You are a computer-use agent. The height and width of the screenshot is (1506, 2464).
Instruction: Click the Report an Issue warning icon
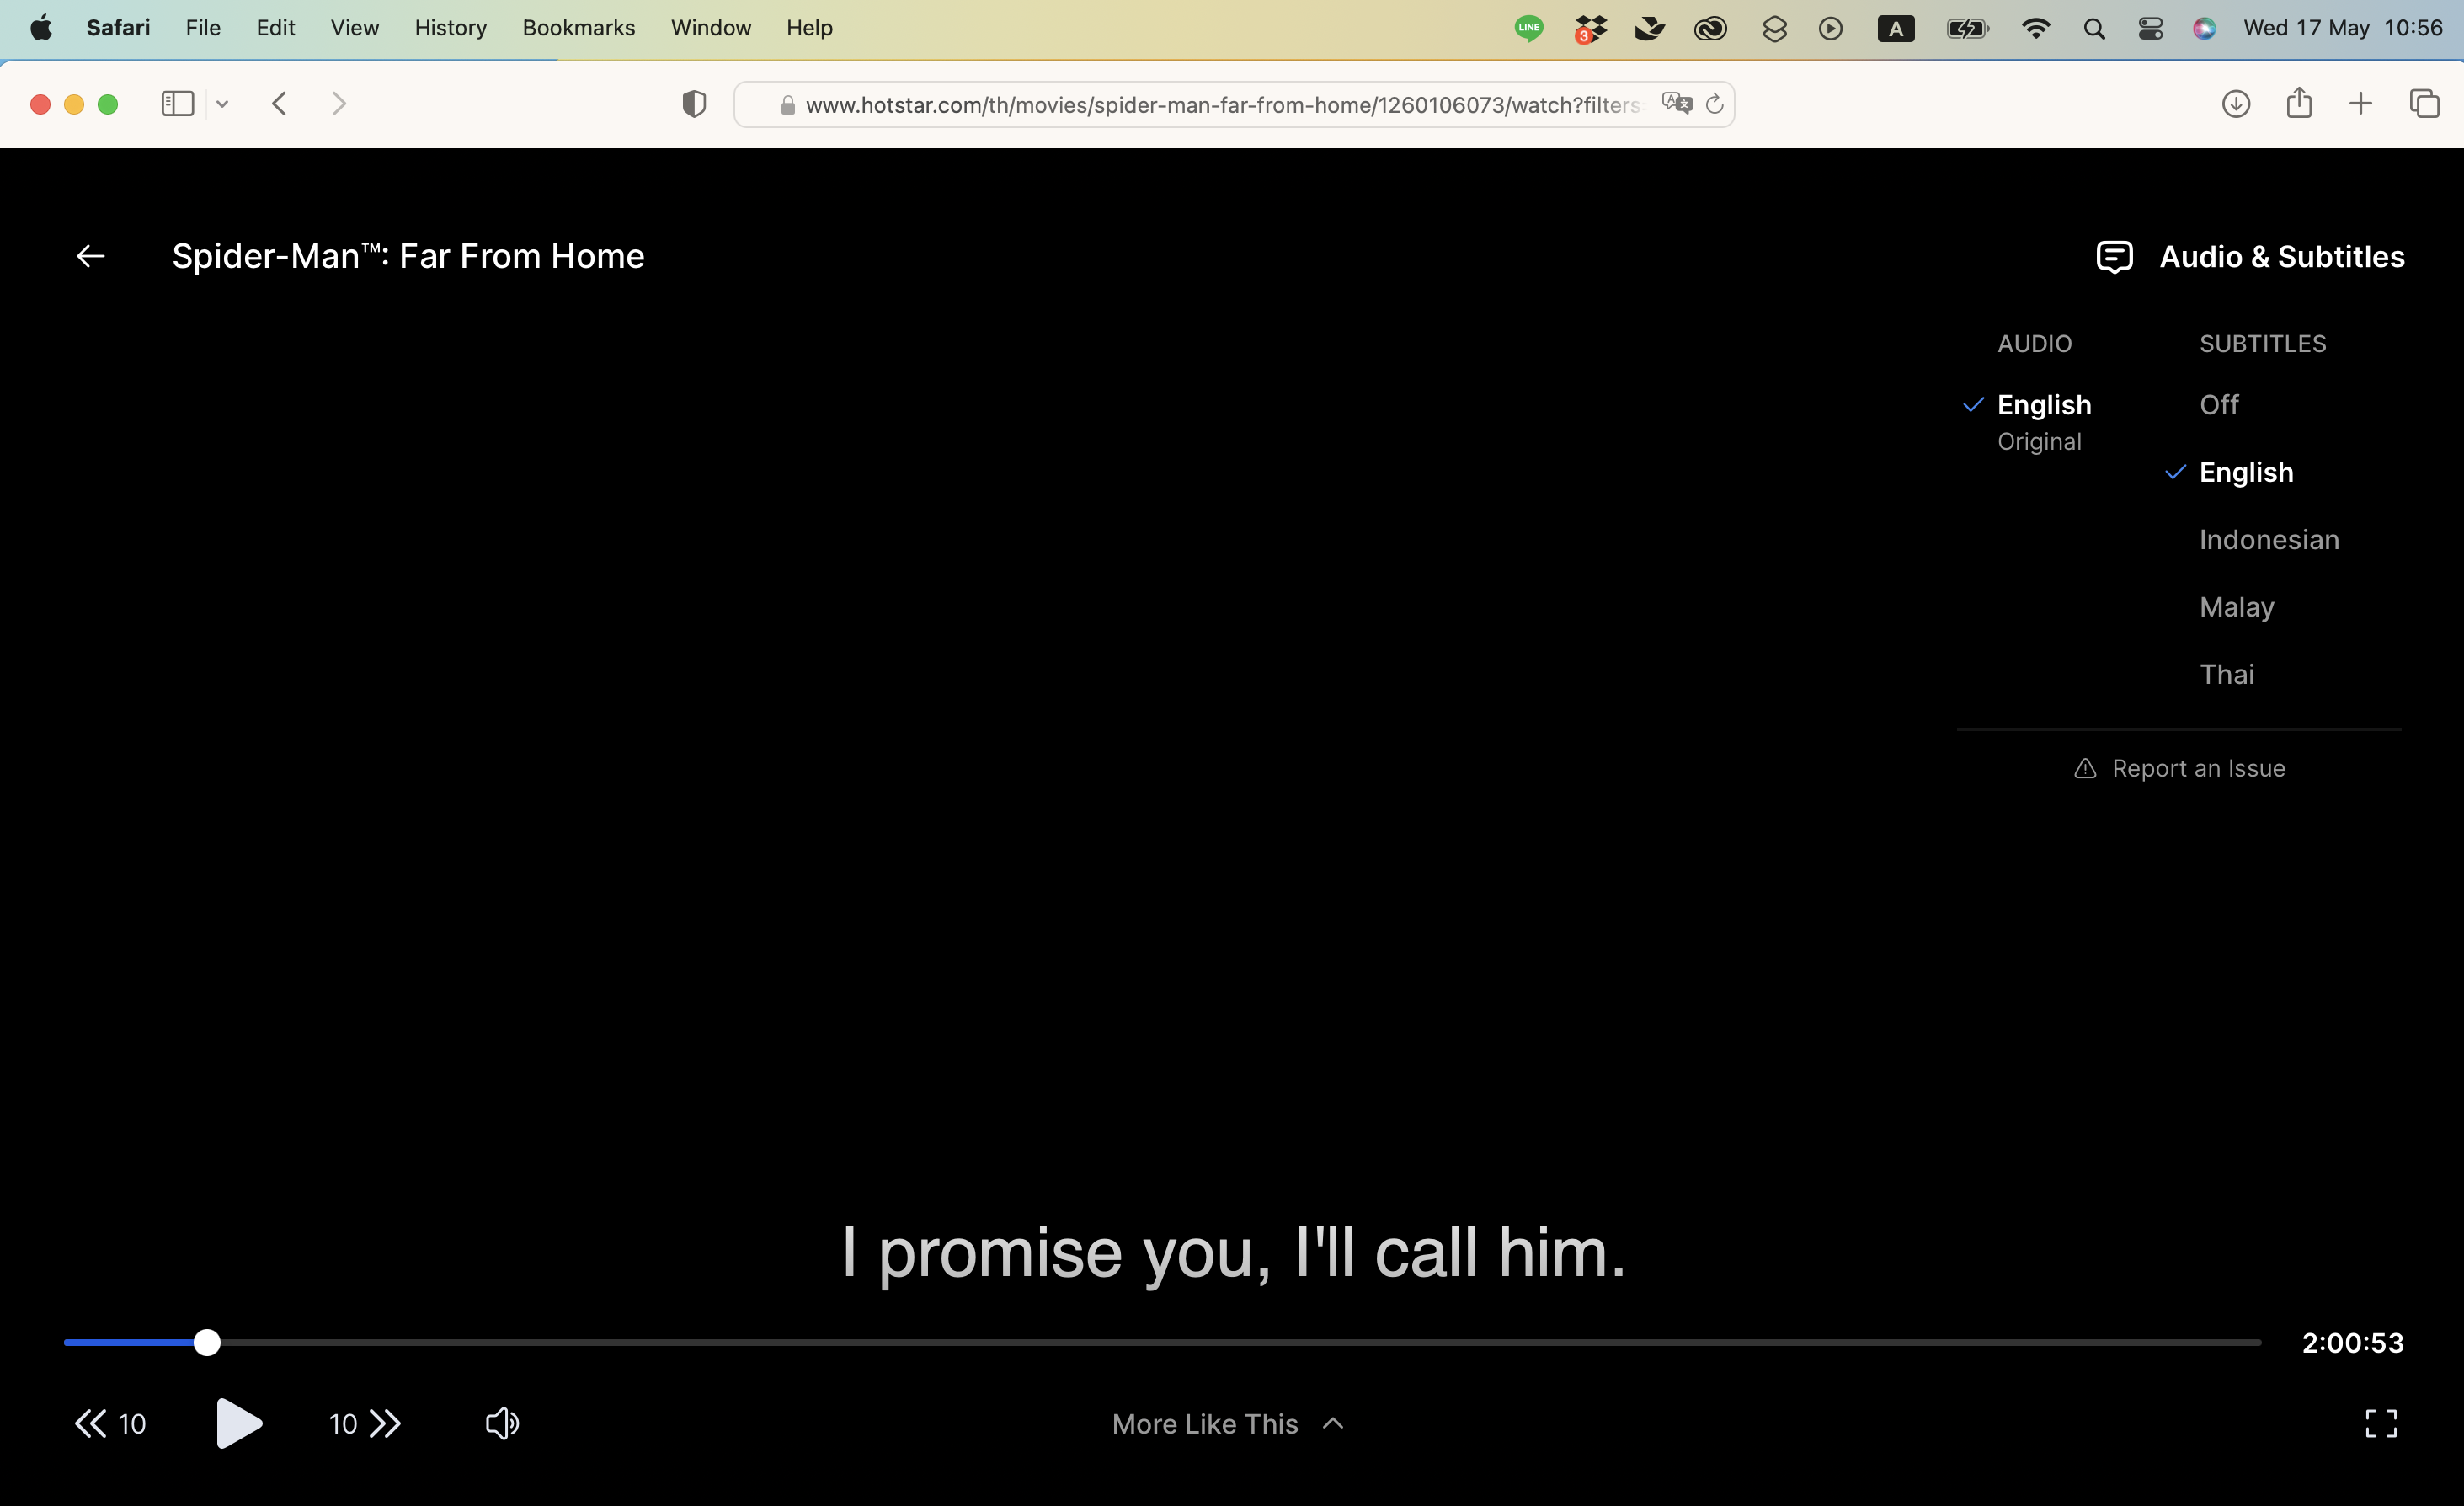pos(2084,768)
